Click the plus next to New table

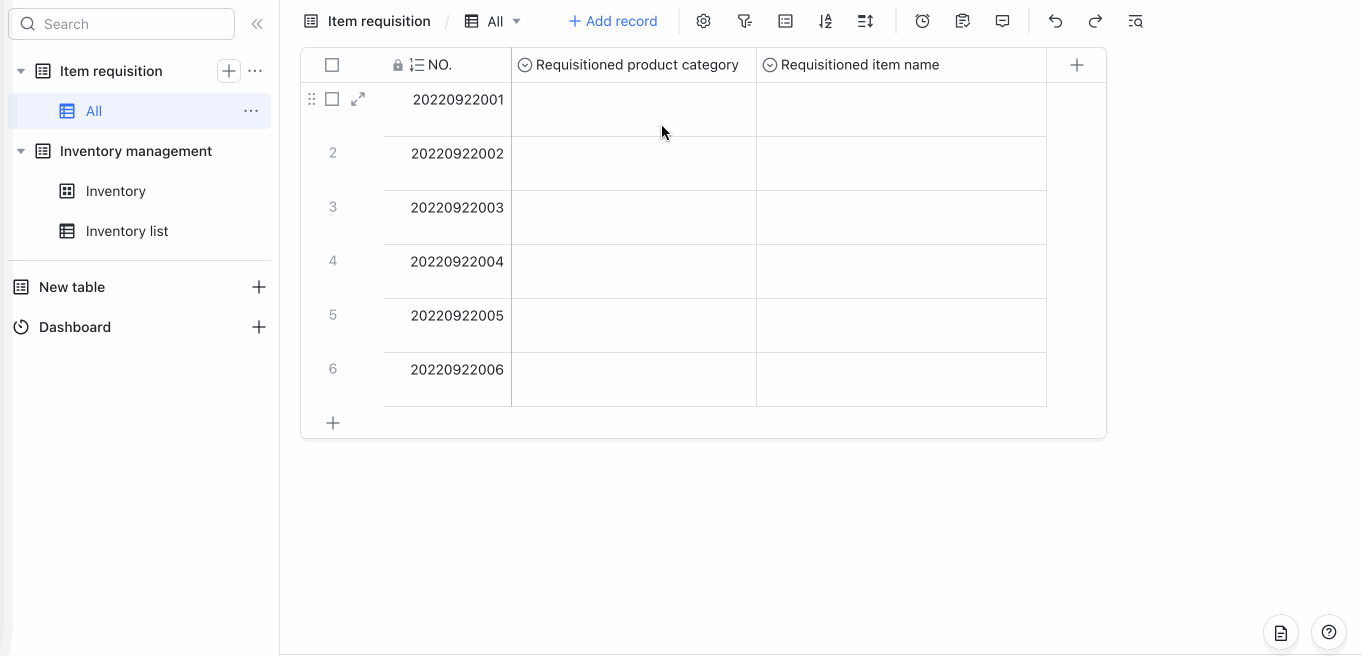pyautogui.click(x=259, y=287)
